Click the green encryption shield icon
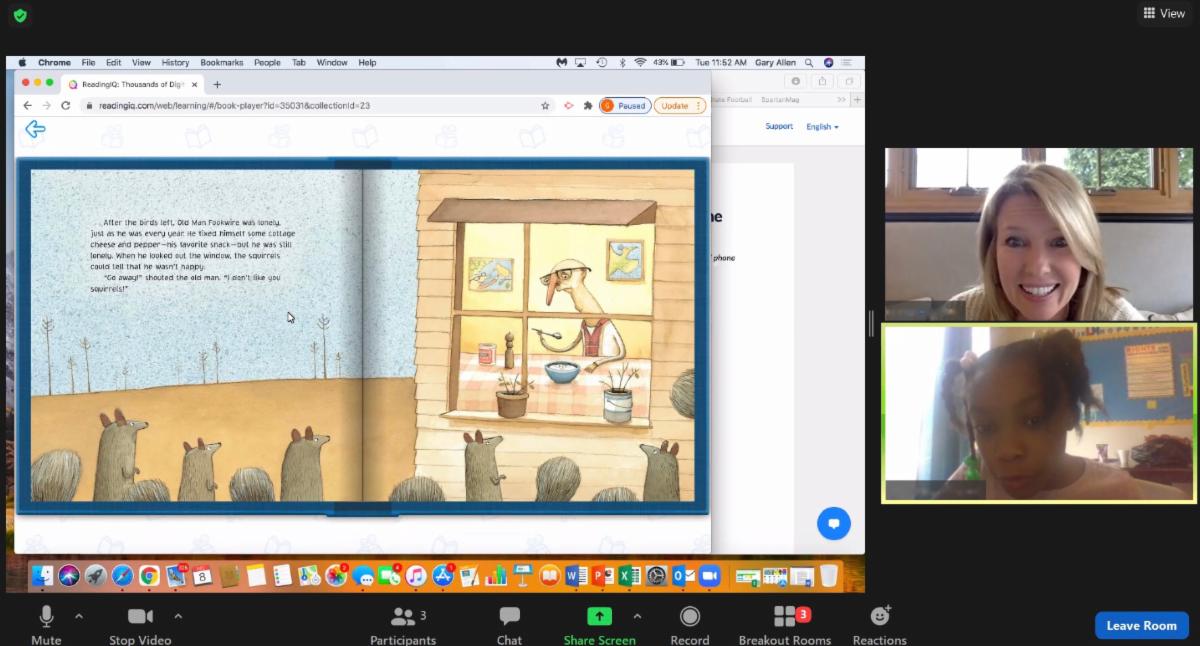The height and width of the screenshot is (646, 1200). (x=20, y=16)
